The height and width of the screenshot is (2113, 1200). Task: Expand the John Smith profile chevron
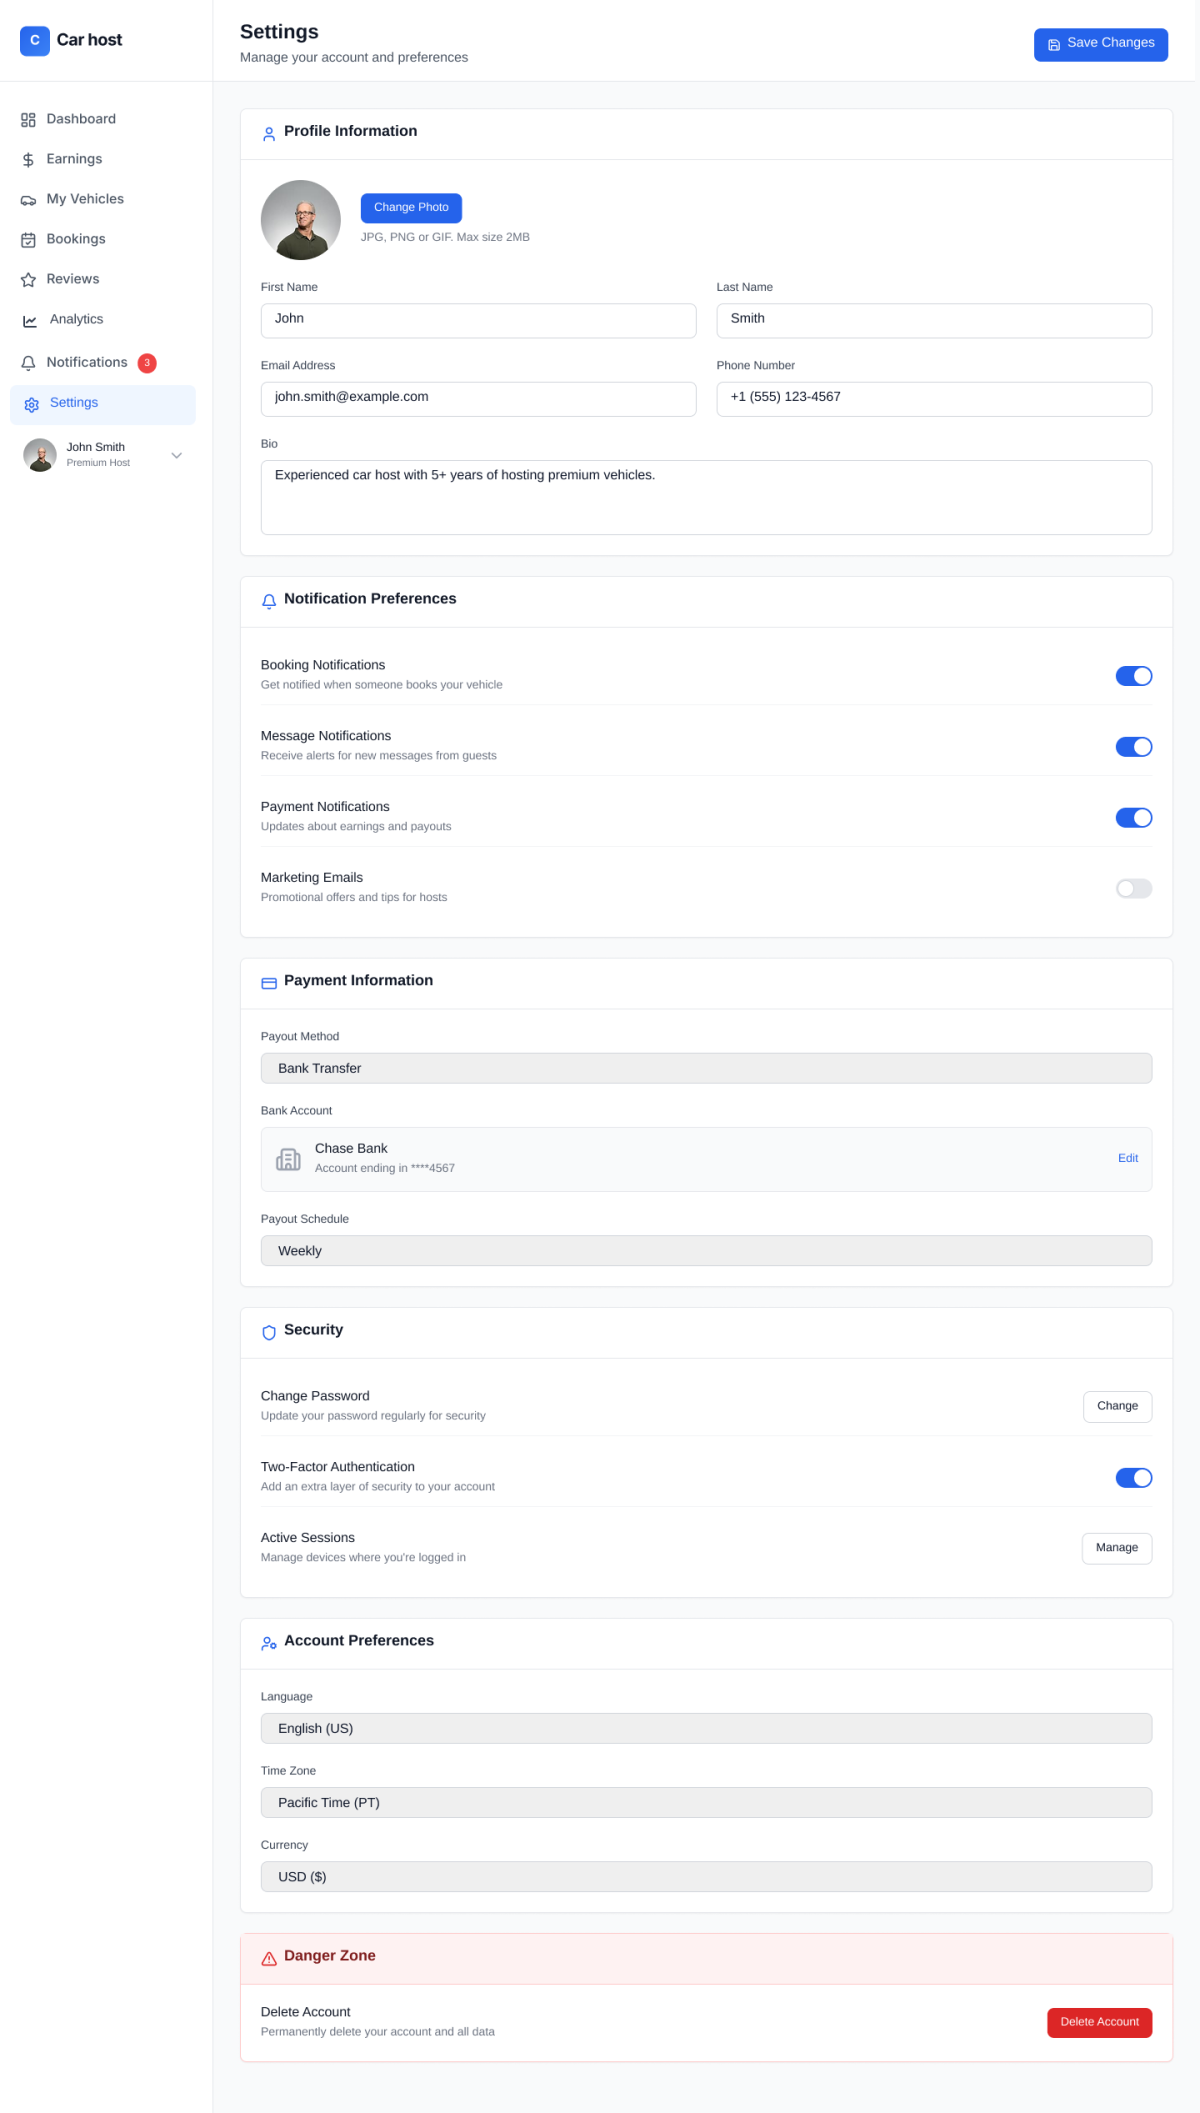coord(177,456)
